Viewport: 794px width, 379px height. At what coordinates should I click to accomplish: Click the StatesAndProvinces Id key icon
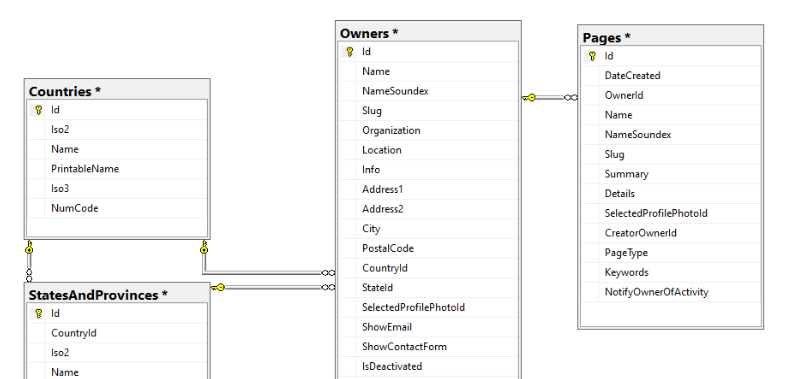38,314
